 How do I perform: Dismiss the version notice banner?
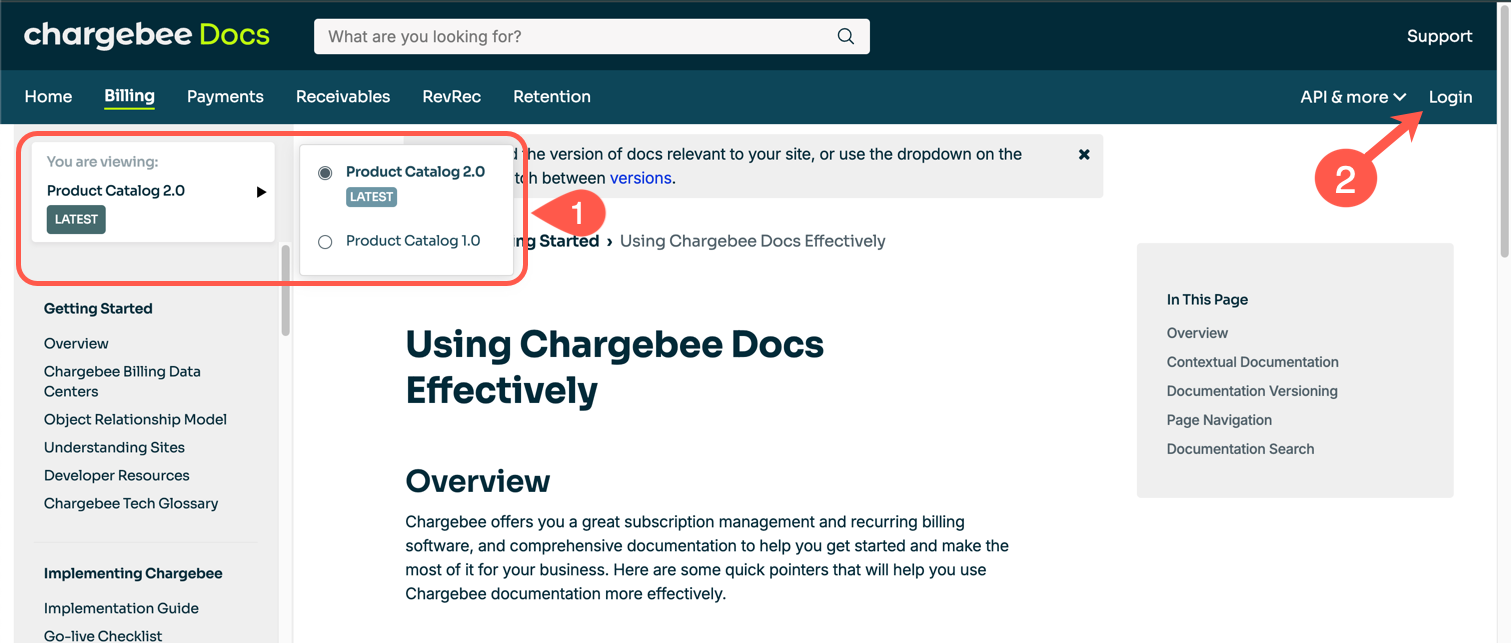coord(1084,155)
